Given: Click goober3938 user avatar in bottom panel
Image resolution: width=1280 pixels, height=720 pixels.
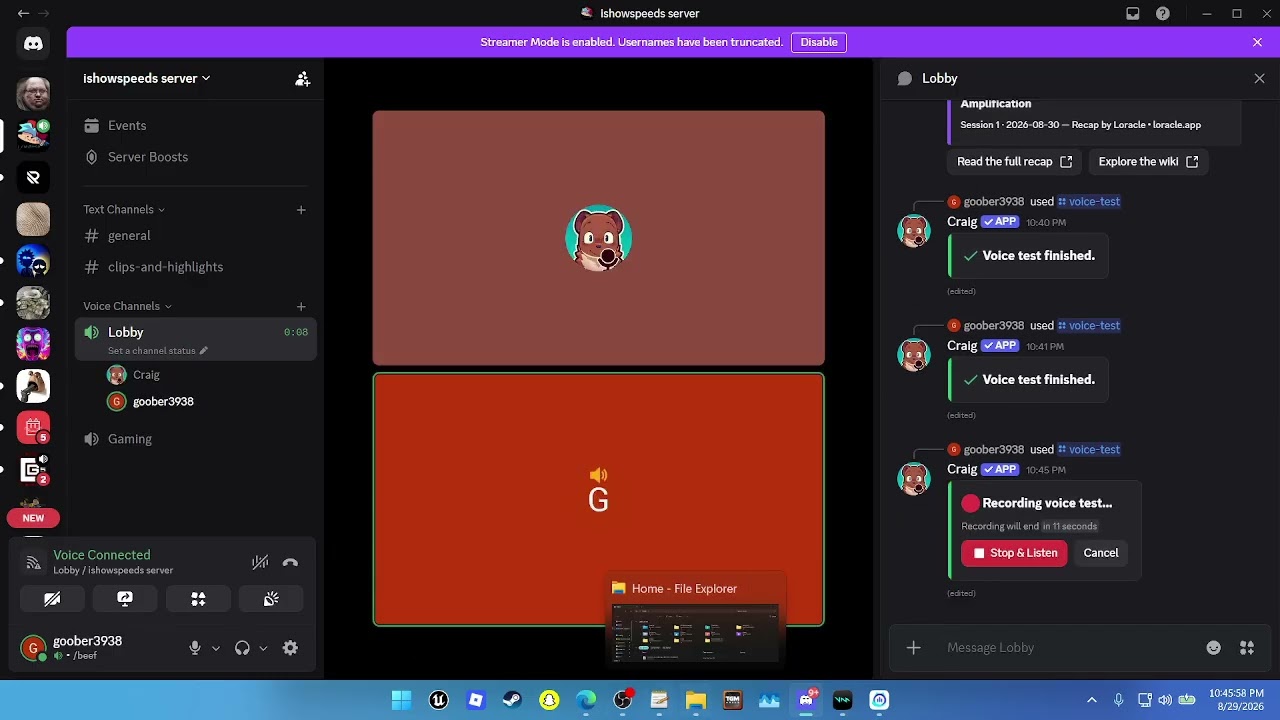Looking at the screenshot, I should point(33,648).
